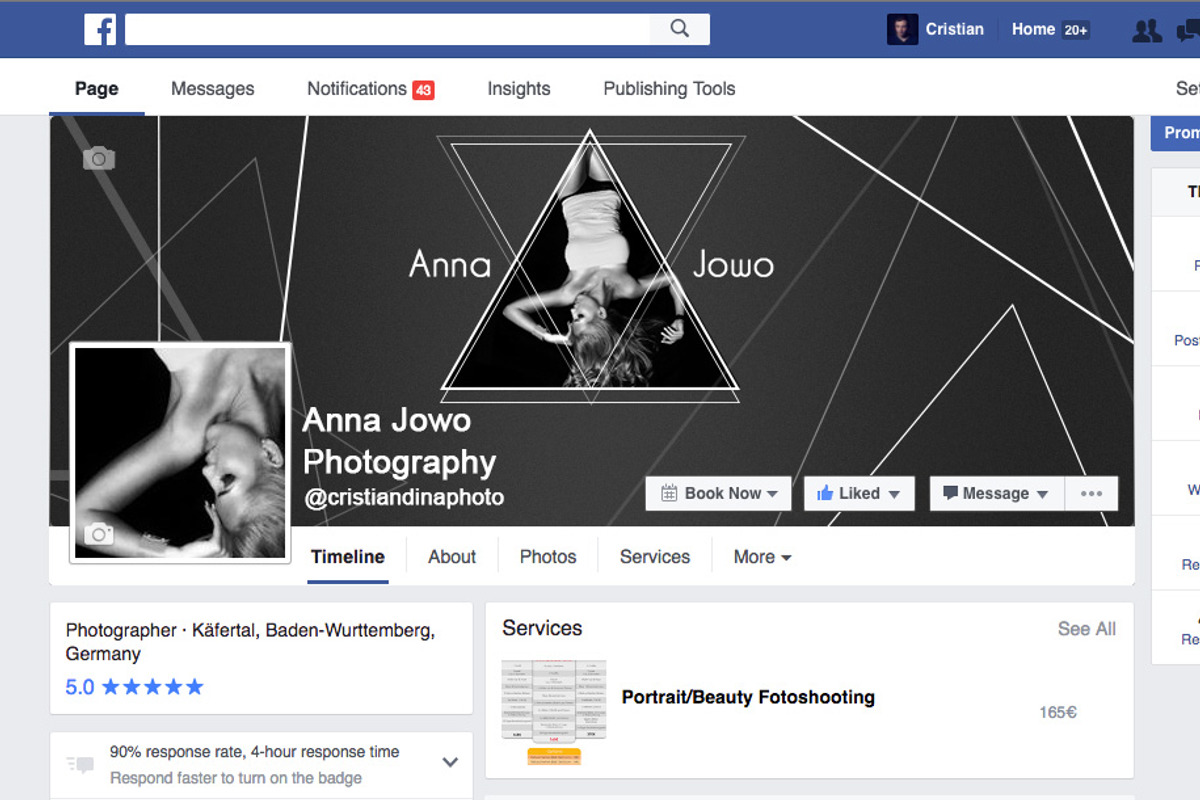Image resolution: width=1200 pixels, height=800 pixels.
Task: Click the three-dots more options button
Action: [x=1091, y=493]
